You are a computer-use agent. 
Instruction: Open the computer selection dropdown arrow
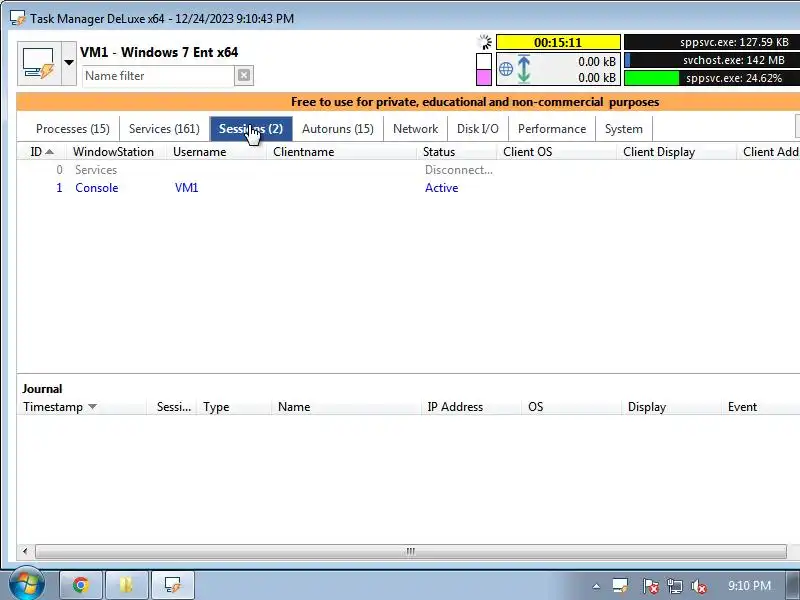coord(69,63)
